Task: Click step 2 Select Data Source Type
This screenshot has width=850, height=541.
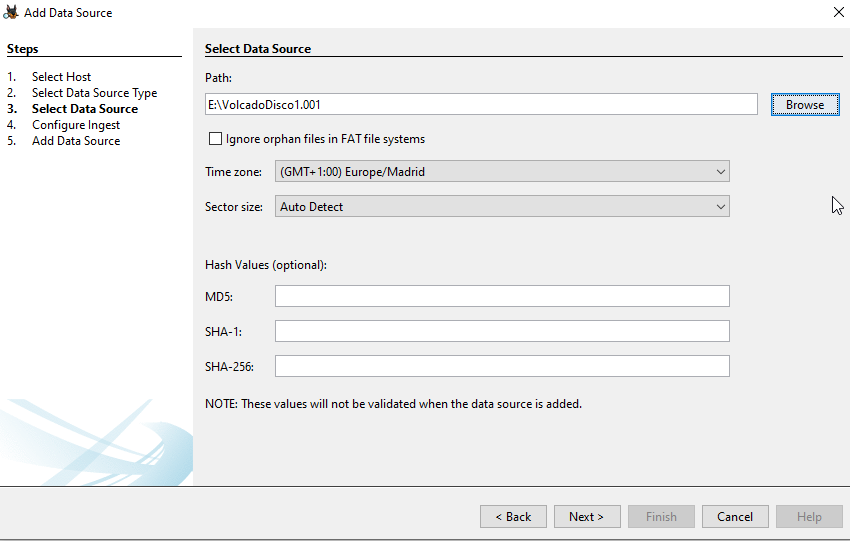Action: coord(94,93)
